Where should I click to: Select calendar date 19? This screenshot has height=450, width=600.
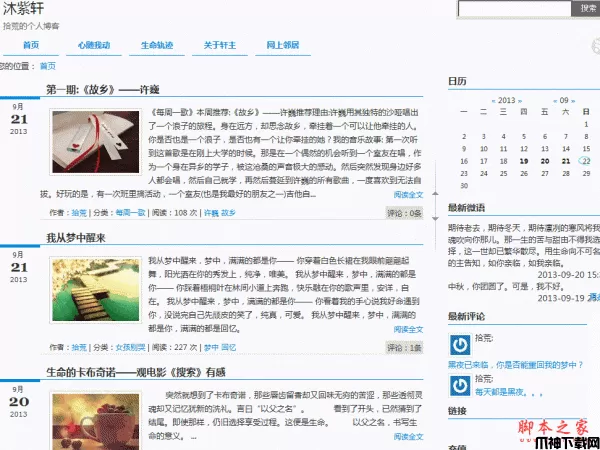(524, 161)
